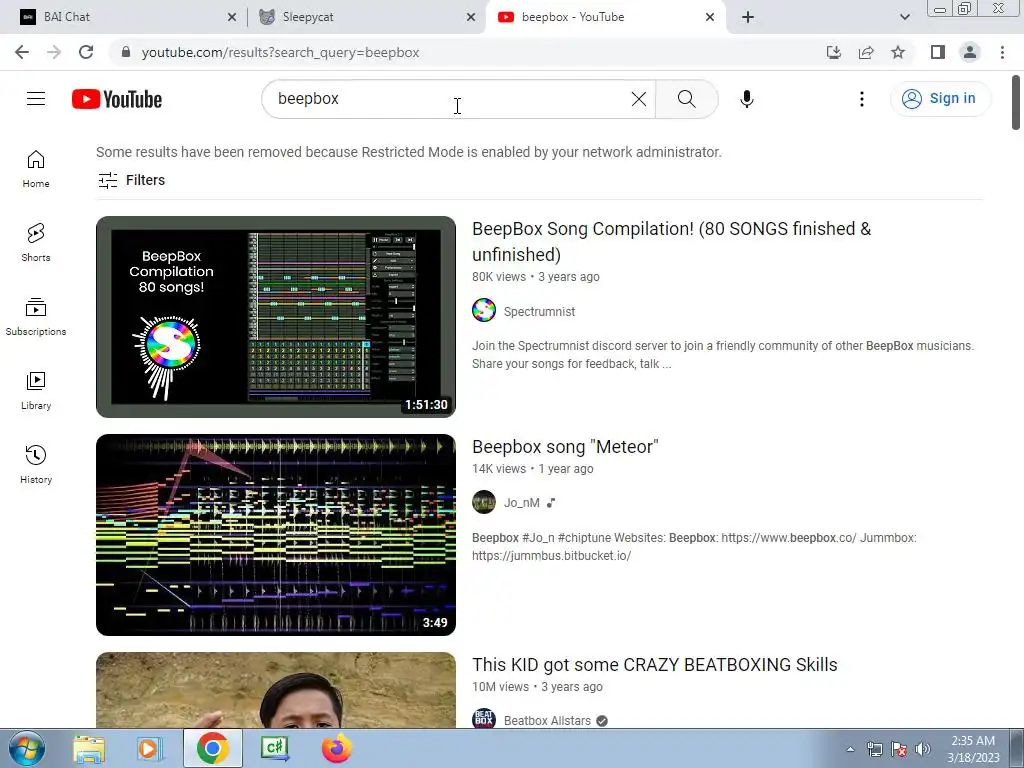The image size is (1024, 768).
Task: Open 'Beepbox song "Meteor"' title link
Action: click(x=565, y=447)
